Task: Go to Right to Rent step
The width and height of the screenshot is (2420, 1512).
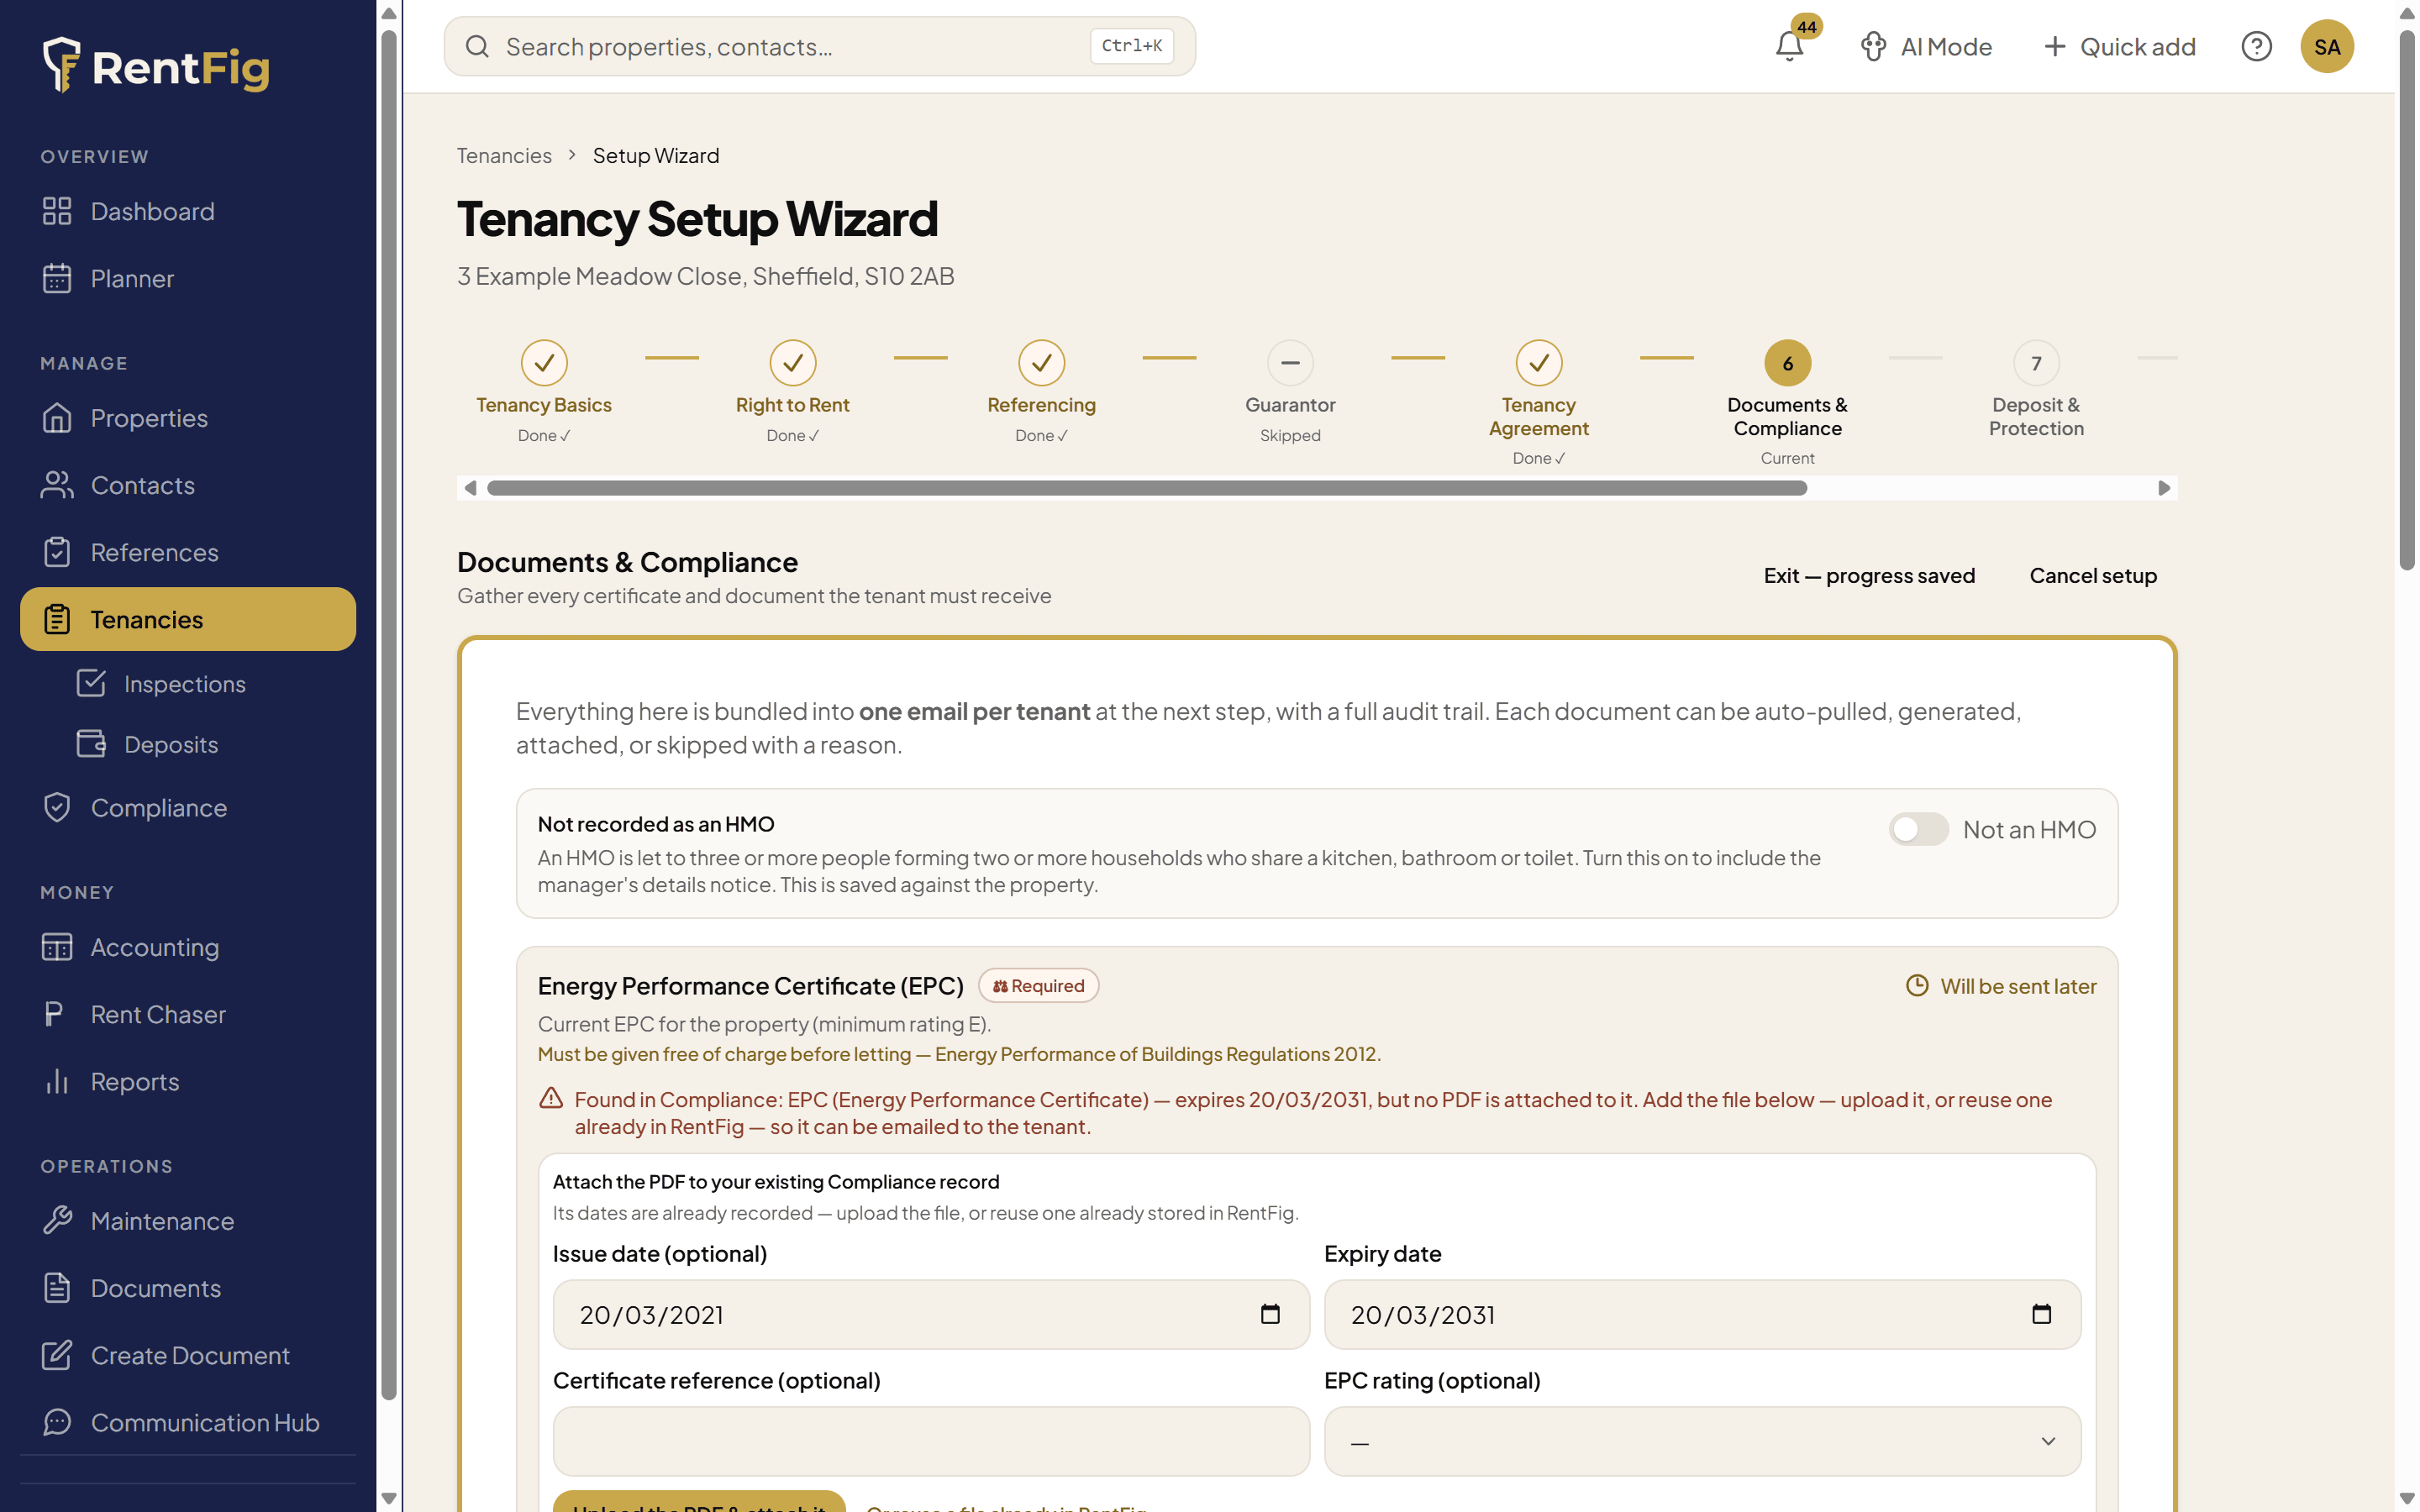Action: [792, 391]
